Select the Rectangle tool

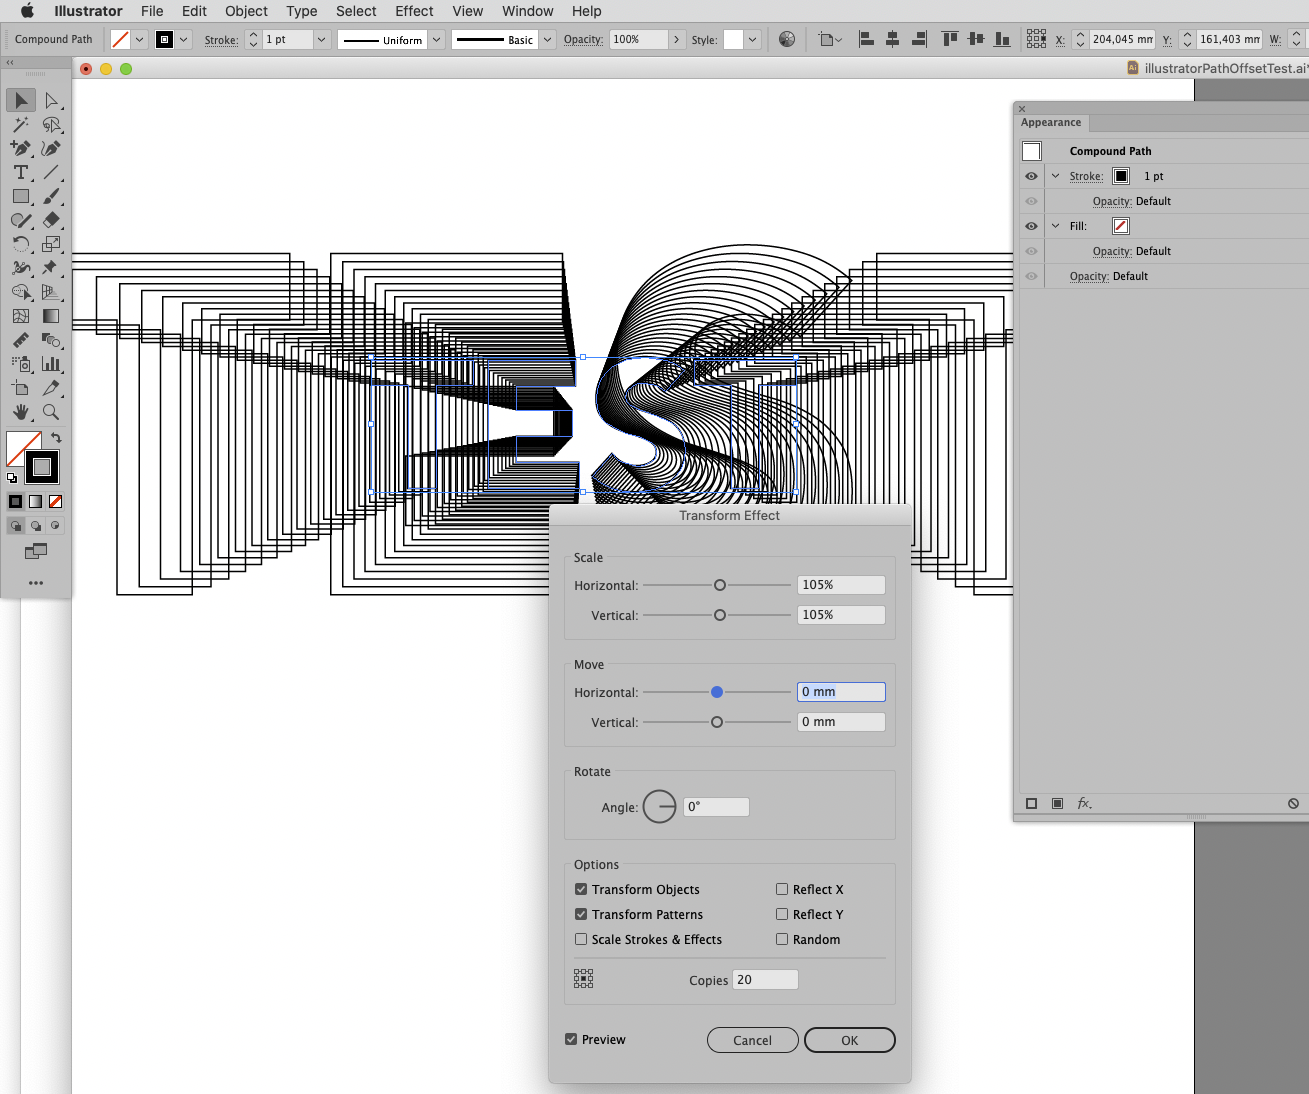click(x=21, y=196)
